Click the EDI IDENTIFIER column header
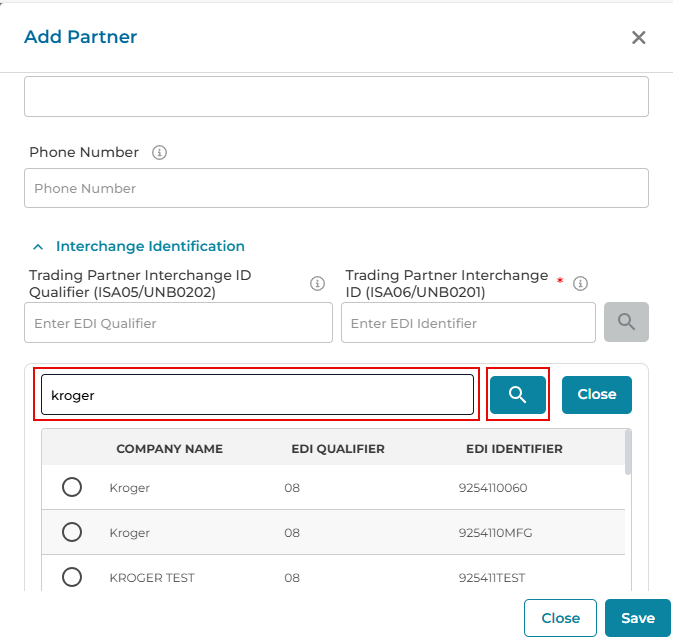Image resolution: width=673 pixels, height=642 pixels. [514, 449]
